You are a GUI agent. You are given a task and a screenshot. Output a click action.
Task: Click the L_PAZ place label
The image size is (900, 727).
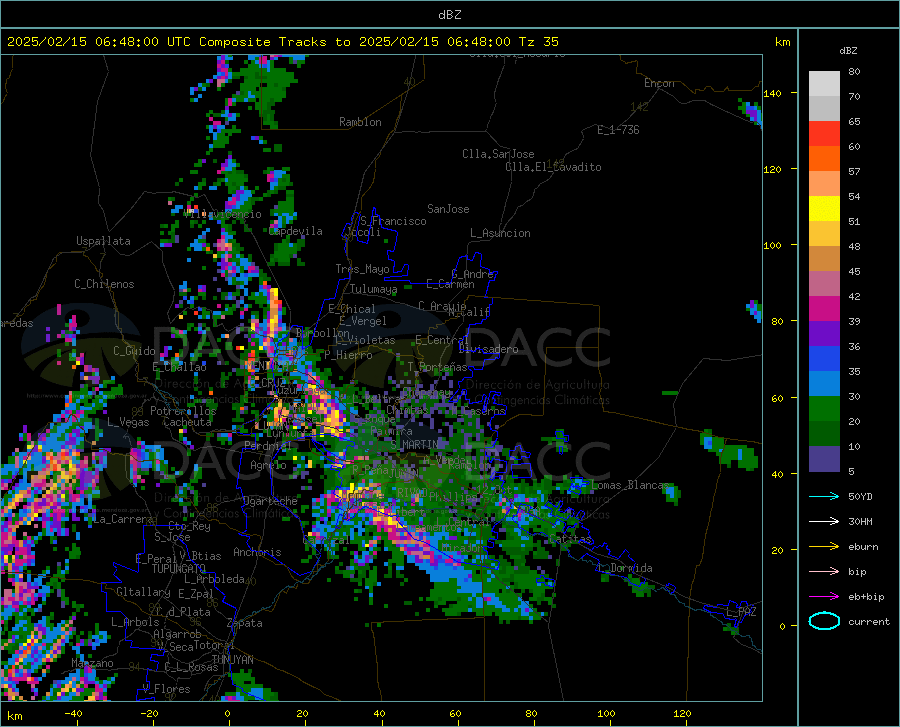[x=741, y=612]
